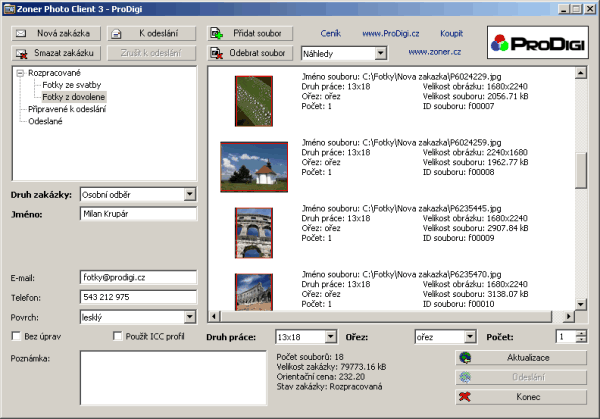
Task: Open the Povrch dropdown
Action: (190, 317)
